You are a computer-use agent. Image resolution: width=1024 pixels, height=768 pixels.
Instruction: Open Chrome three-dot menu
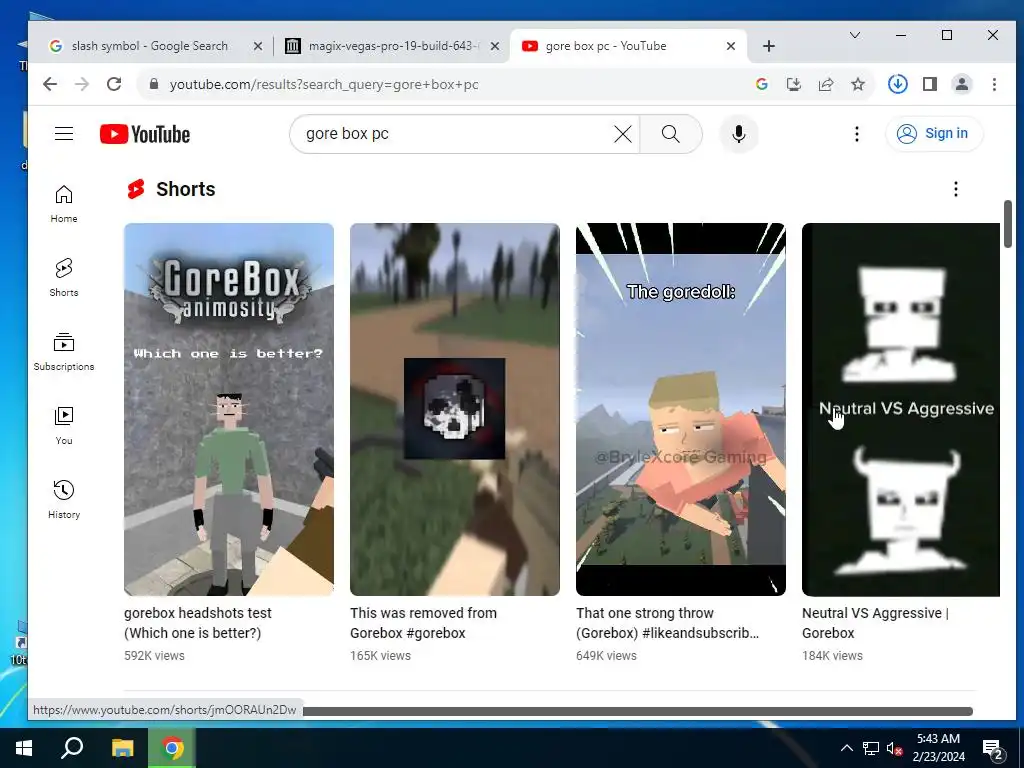[994, 84]
